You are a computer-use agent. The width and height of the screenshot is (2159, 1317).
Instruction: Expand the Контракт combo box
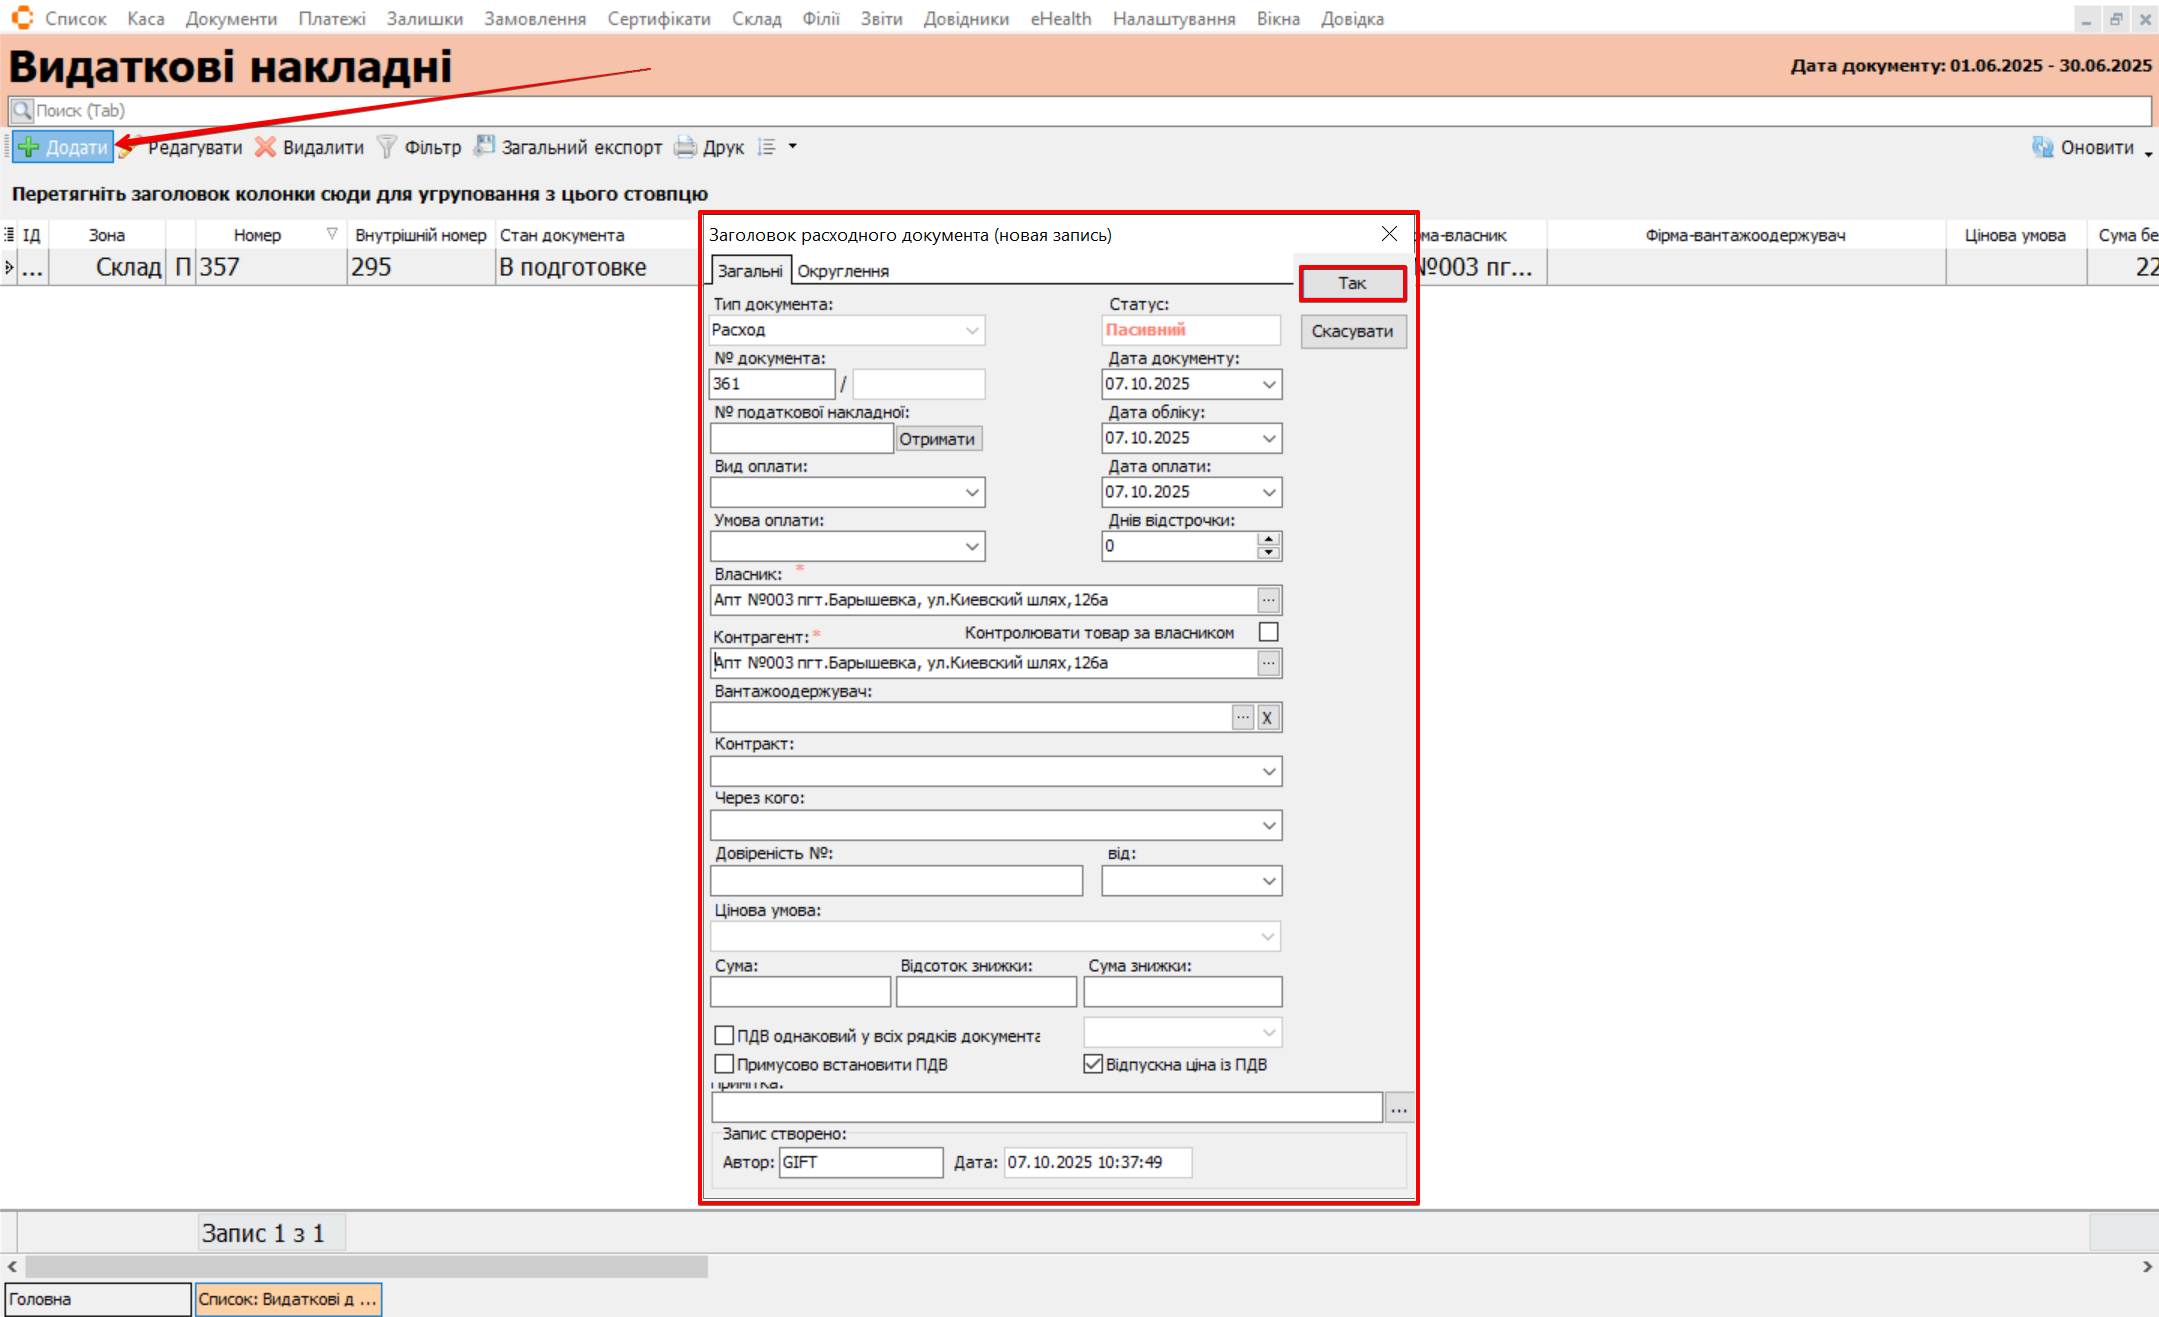1268,771
